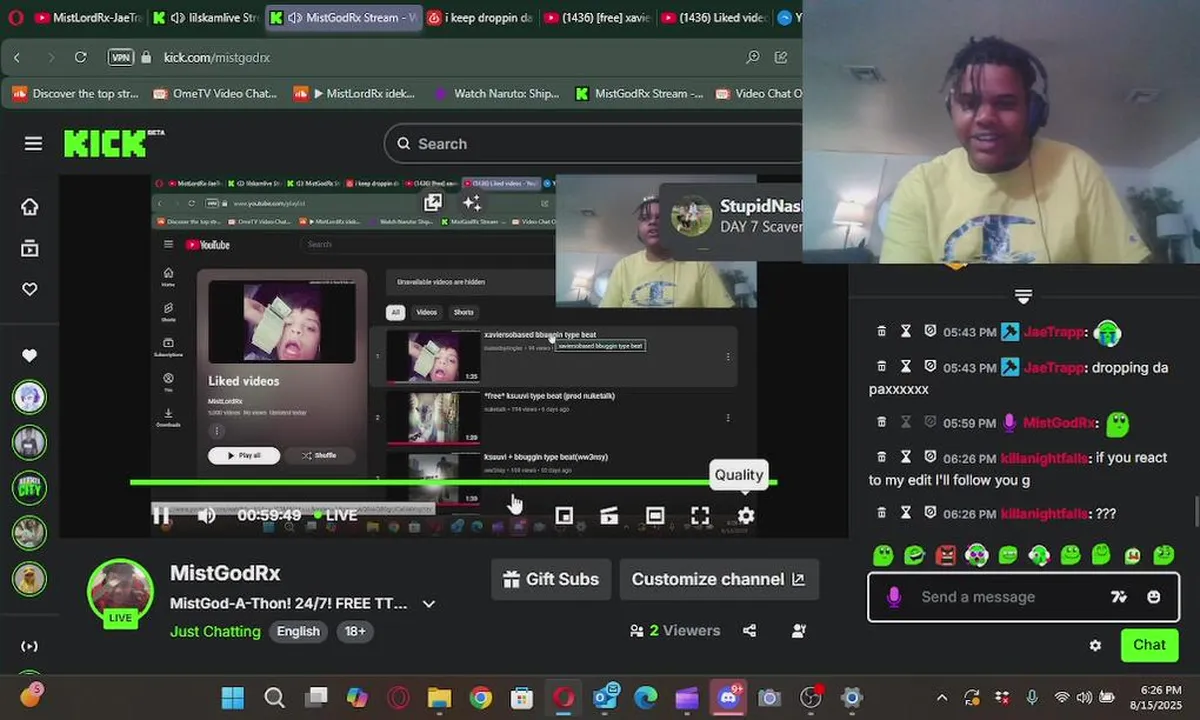The width and height of the screenshot is (1200, 720).
Task: Open Discord from the taskbar
Action: (x=728, y=697)
